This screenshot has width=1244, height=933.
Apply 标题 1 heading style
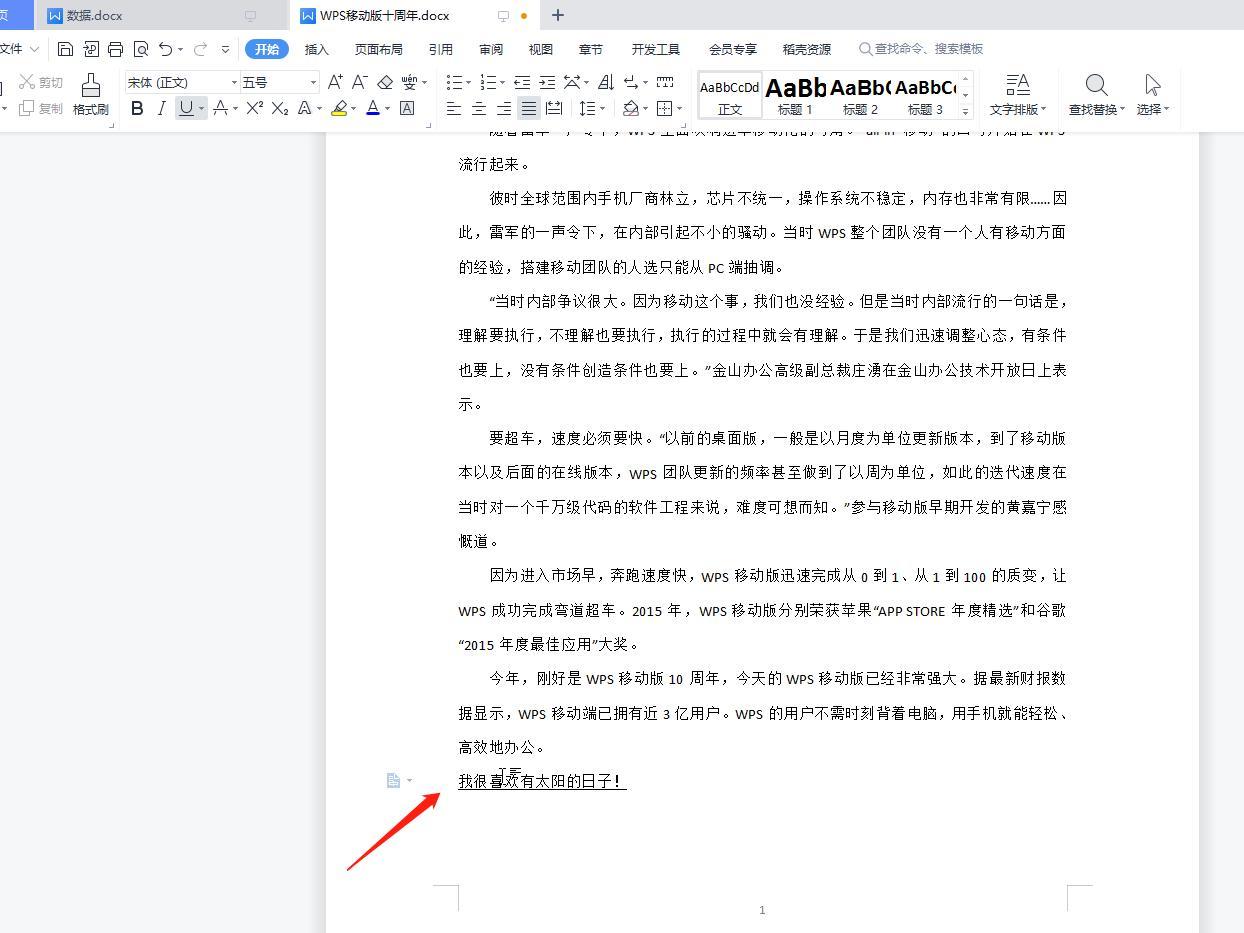796,96
